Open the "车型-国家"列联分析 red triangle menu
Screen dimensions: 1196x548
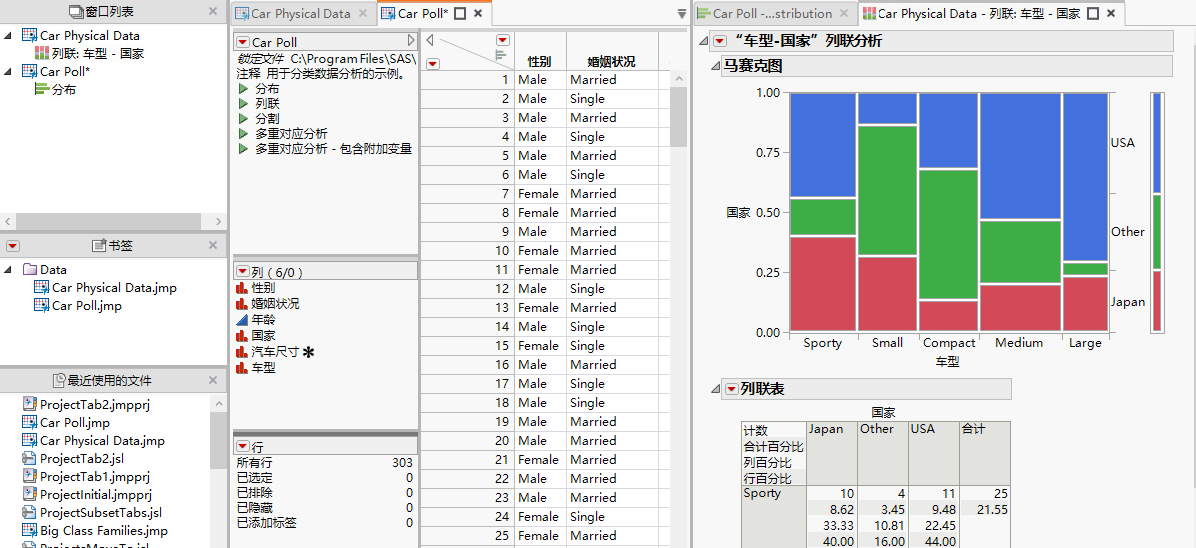click(x=719, y=41)
